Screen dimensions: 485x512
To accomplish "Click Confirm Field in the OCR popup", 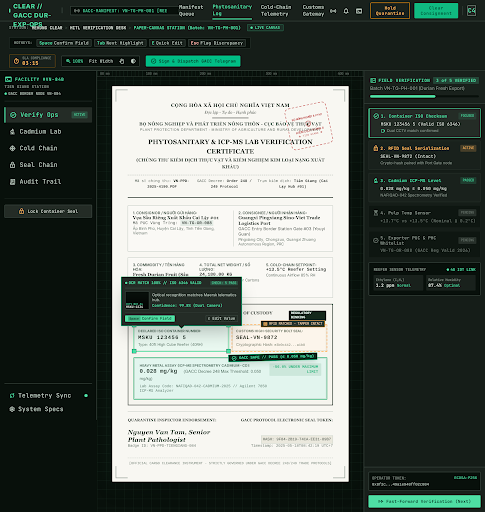I will coord(150,318).
